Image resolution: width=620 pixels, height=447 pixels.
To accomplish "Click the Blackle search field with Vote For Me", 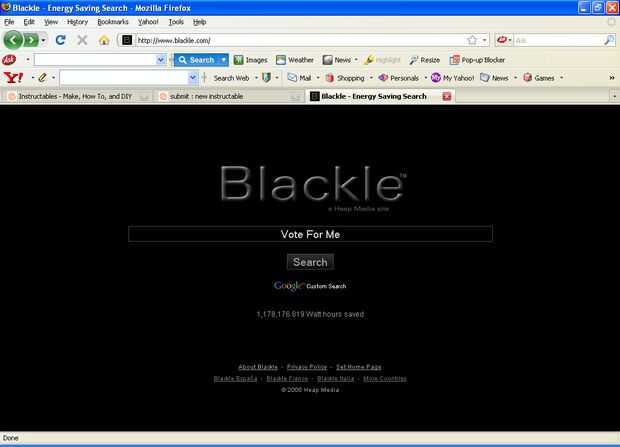I will [x=310, y=234].
